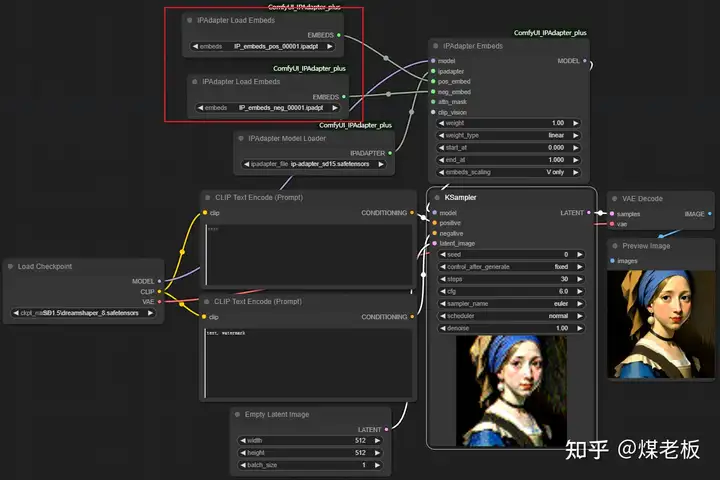Collapse the Preview Image node via its title dot
This screenshot has height=480, width=720.
pyautogui.click(x=615, y=246)
